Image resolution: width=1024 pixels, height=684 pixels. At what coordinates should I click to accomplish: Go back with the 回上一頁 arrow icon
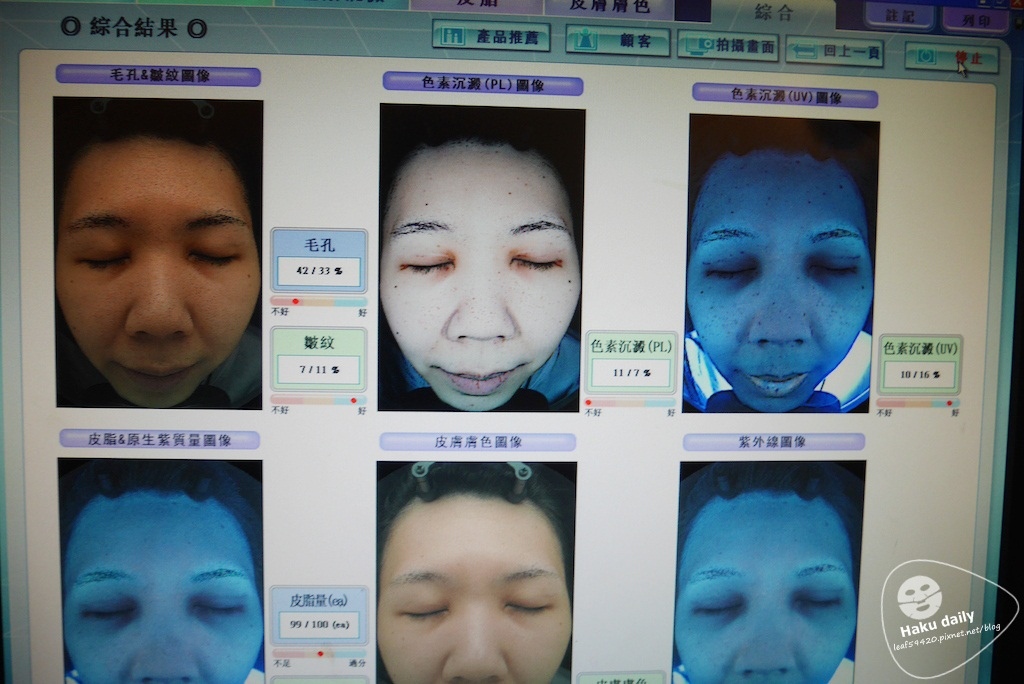click(805, 51)
